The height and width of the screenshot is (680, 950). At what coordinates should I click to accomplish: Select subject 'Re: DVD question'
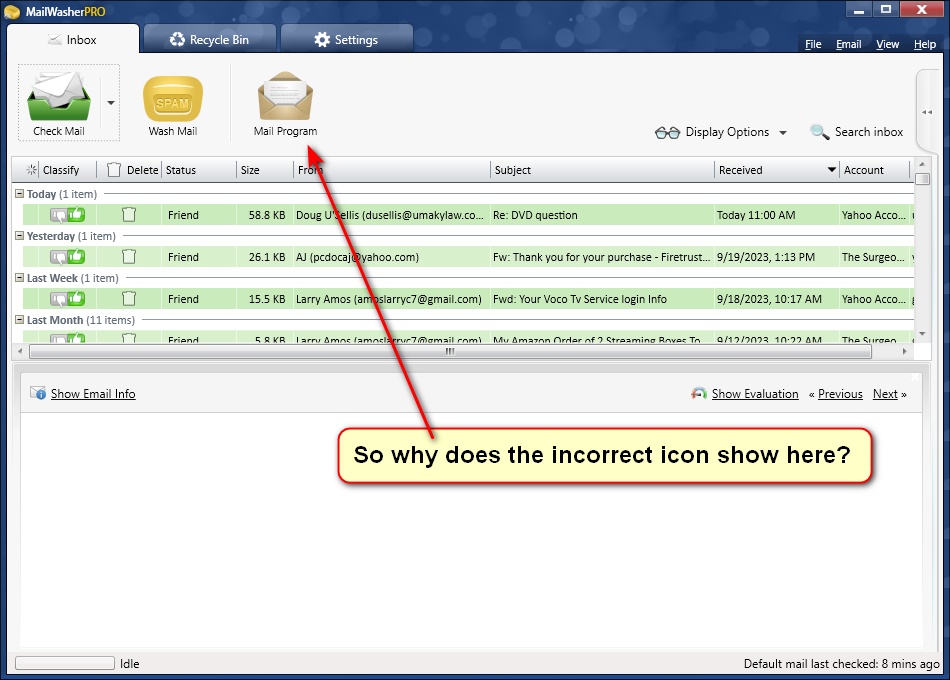click(535, 215)
